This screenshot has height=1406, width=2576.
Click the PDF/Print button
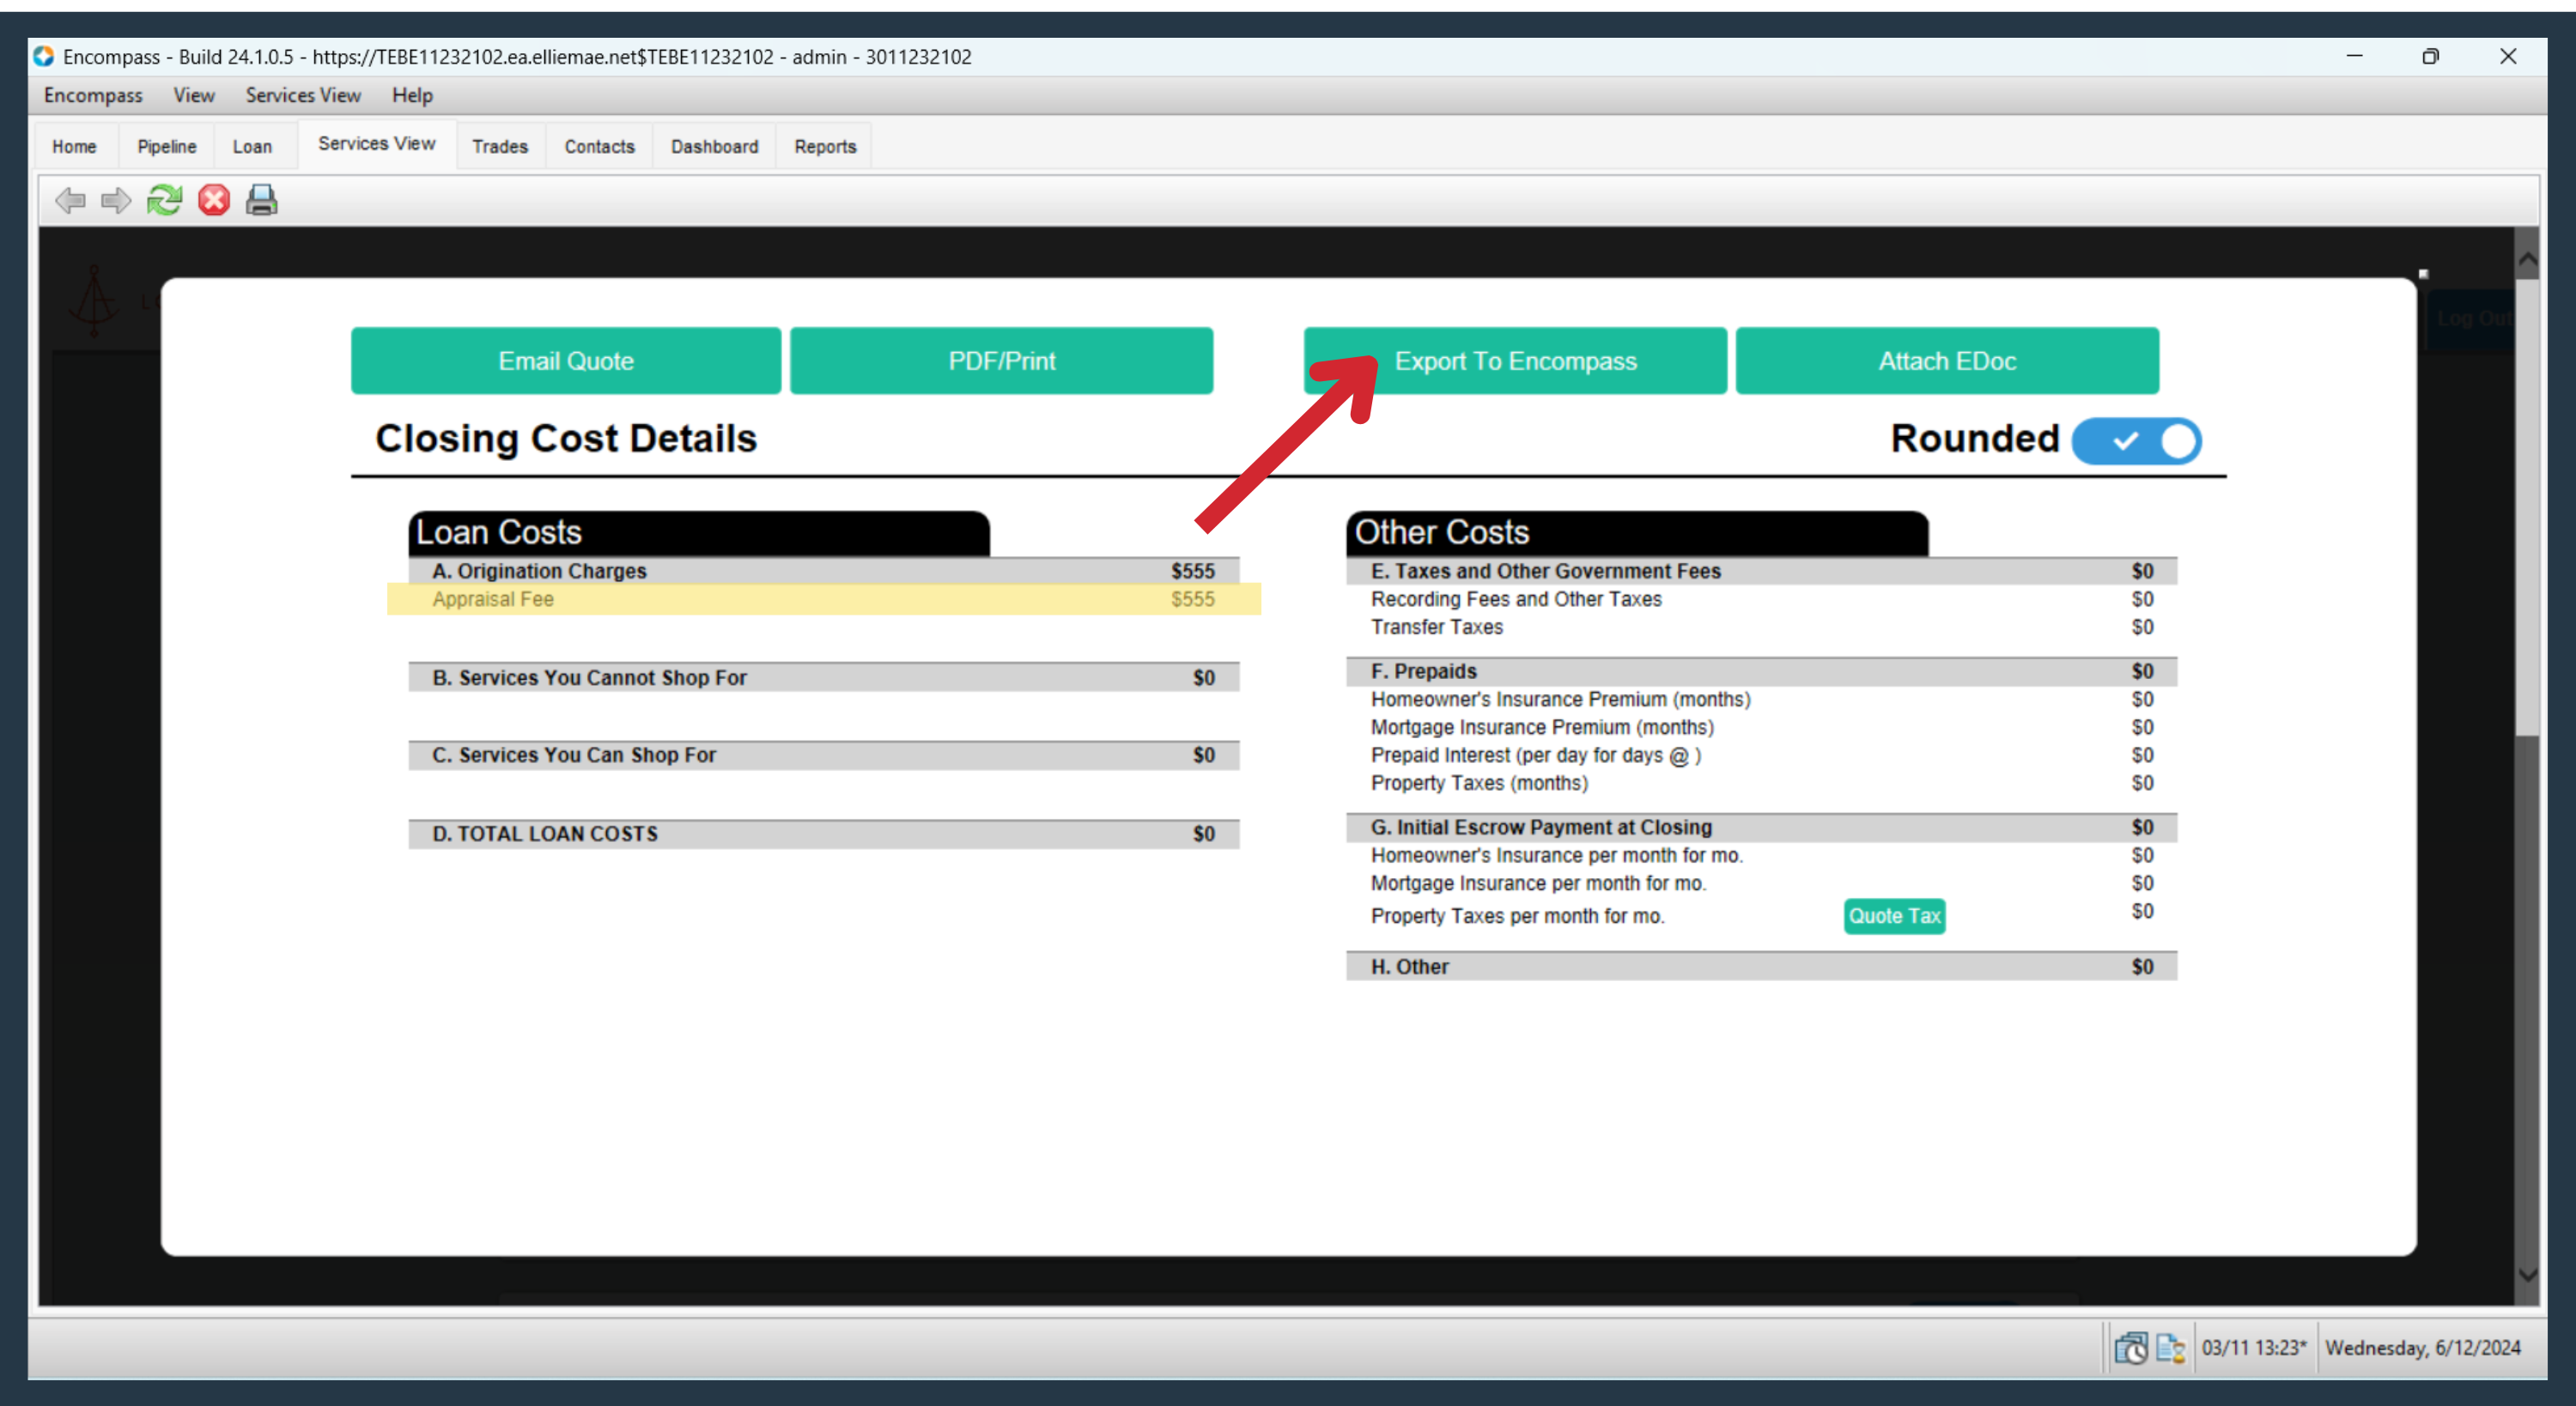(x=1002, y=361)
